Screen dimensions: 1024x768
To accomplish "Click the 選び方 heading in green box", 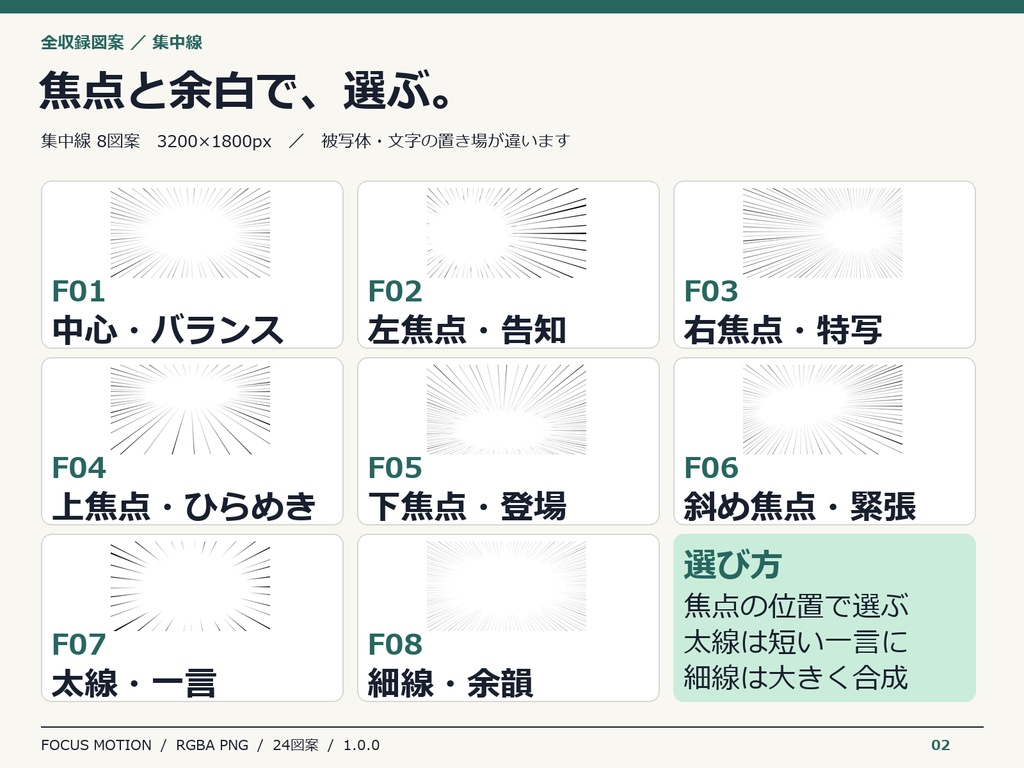I will click(x=732, y=565).
